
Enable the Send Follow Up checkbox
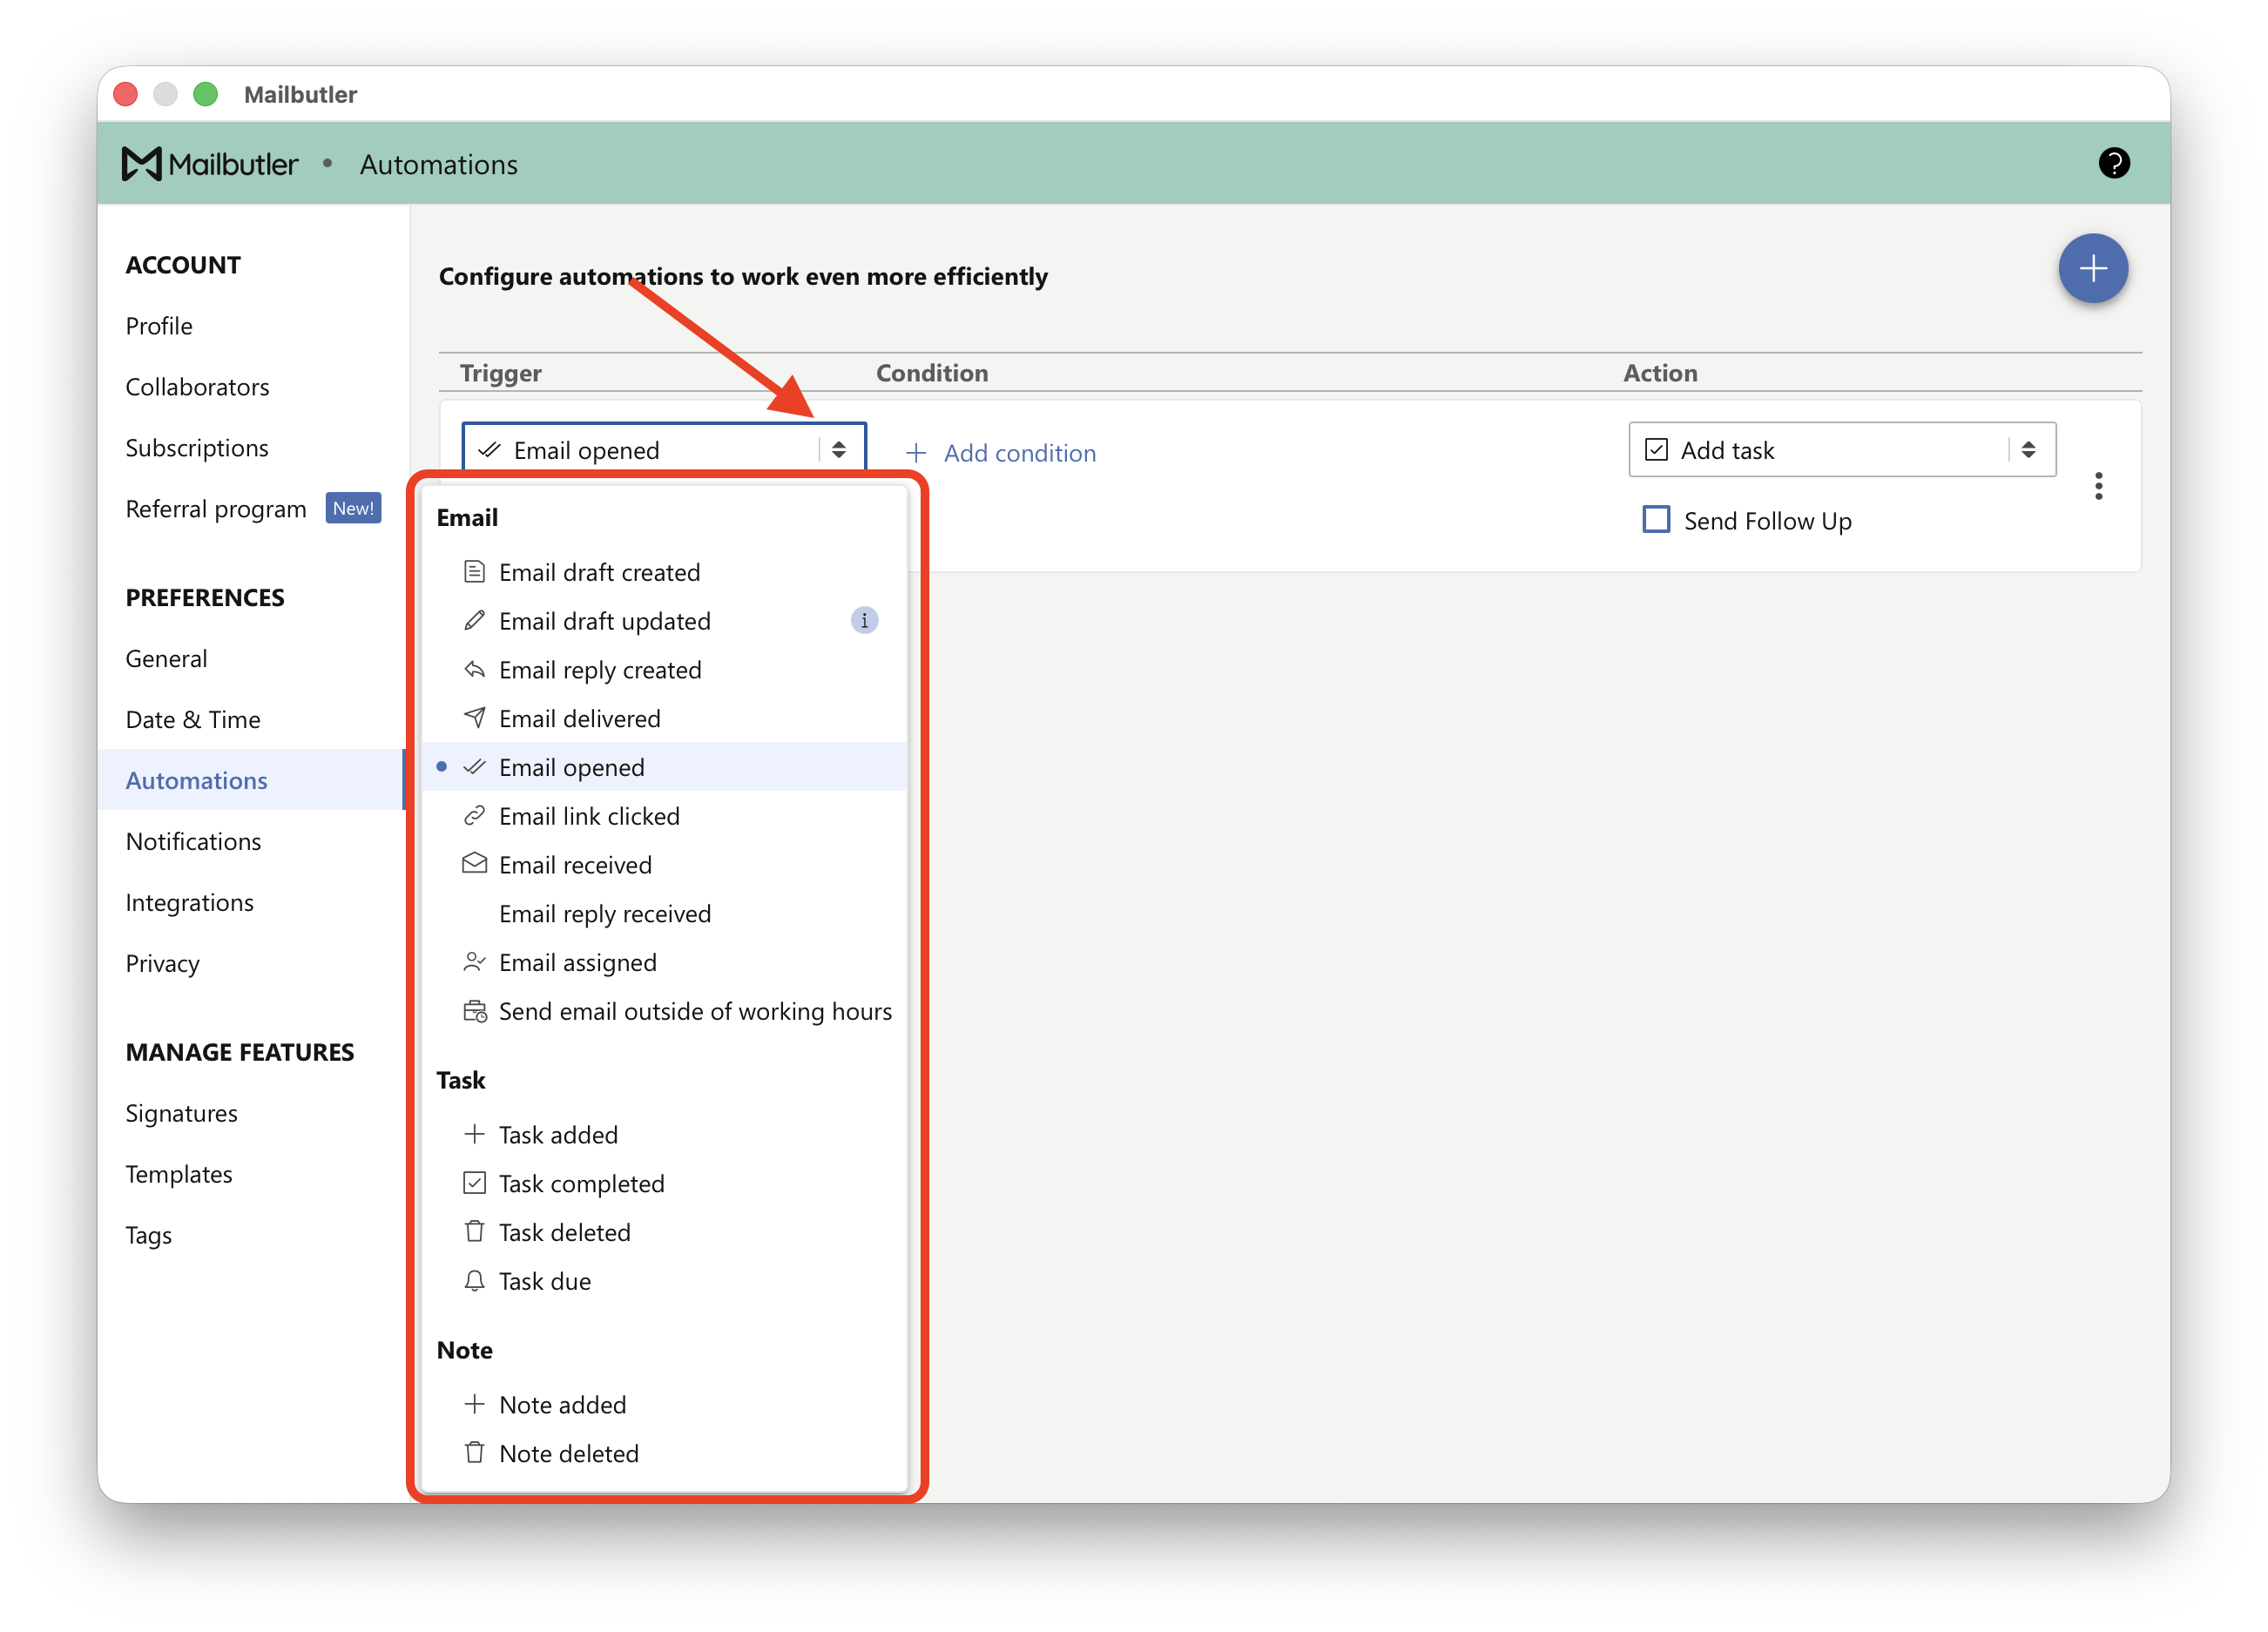[1656, 520]
